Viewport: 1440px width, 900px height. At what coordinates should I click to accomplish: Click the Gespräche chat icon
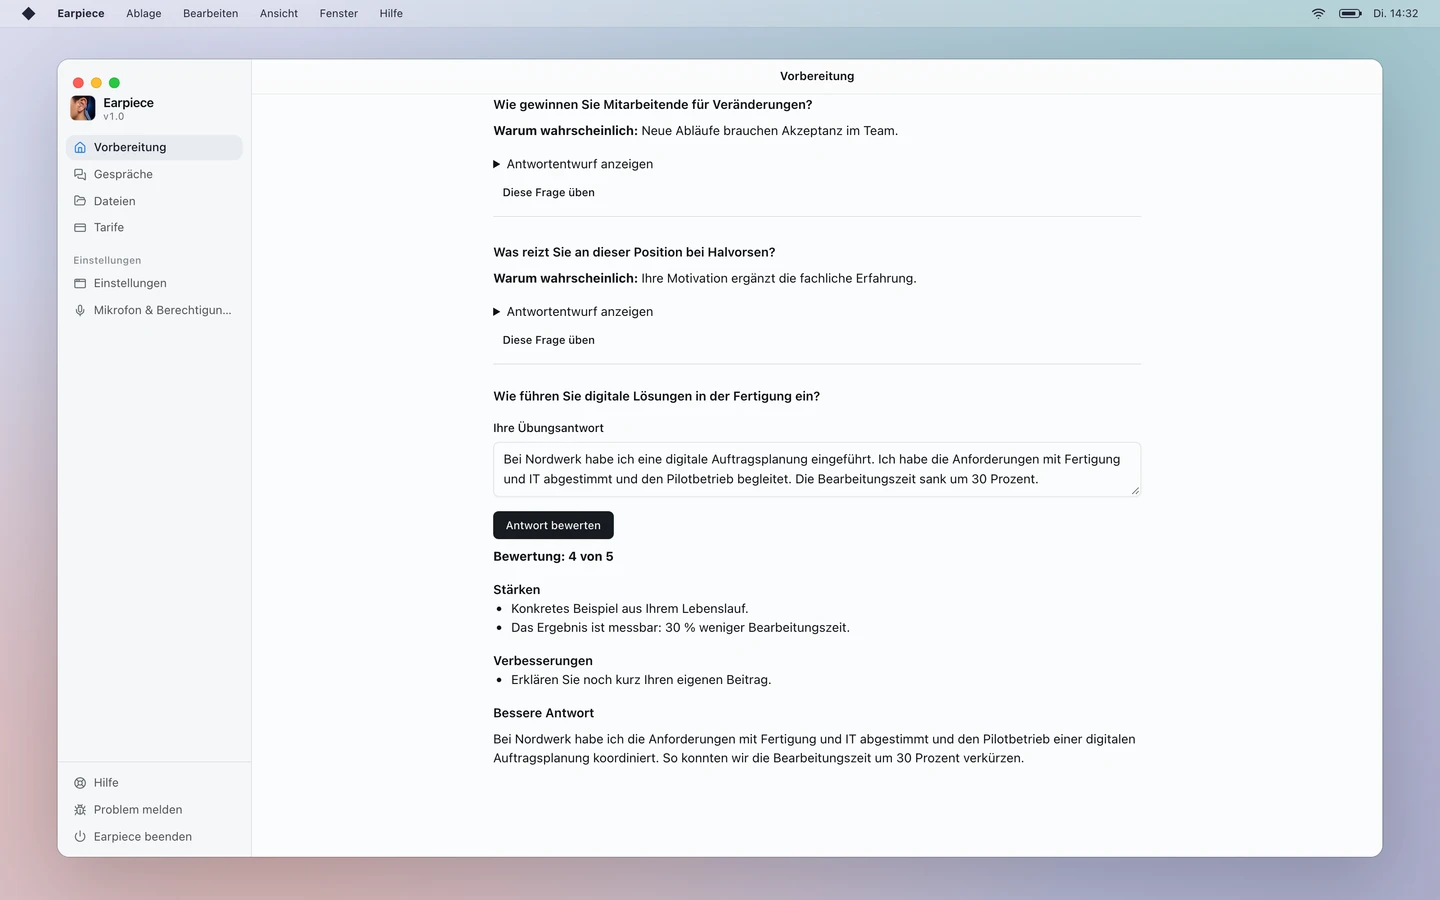click(x=80, y=174)
